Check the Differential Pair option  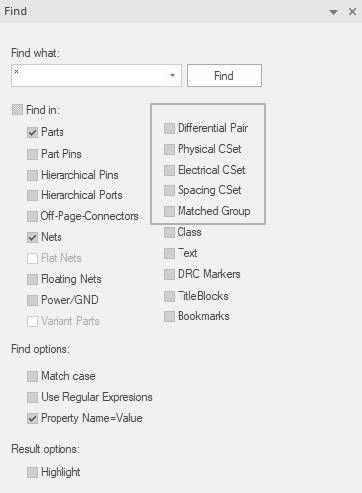pos(169,128)
